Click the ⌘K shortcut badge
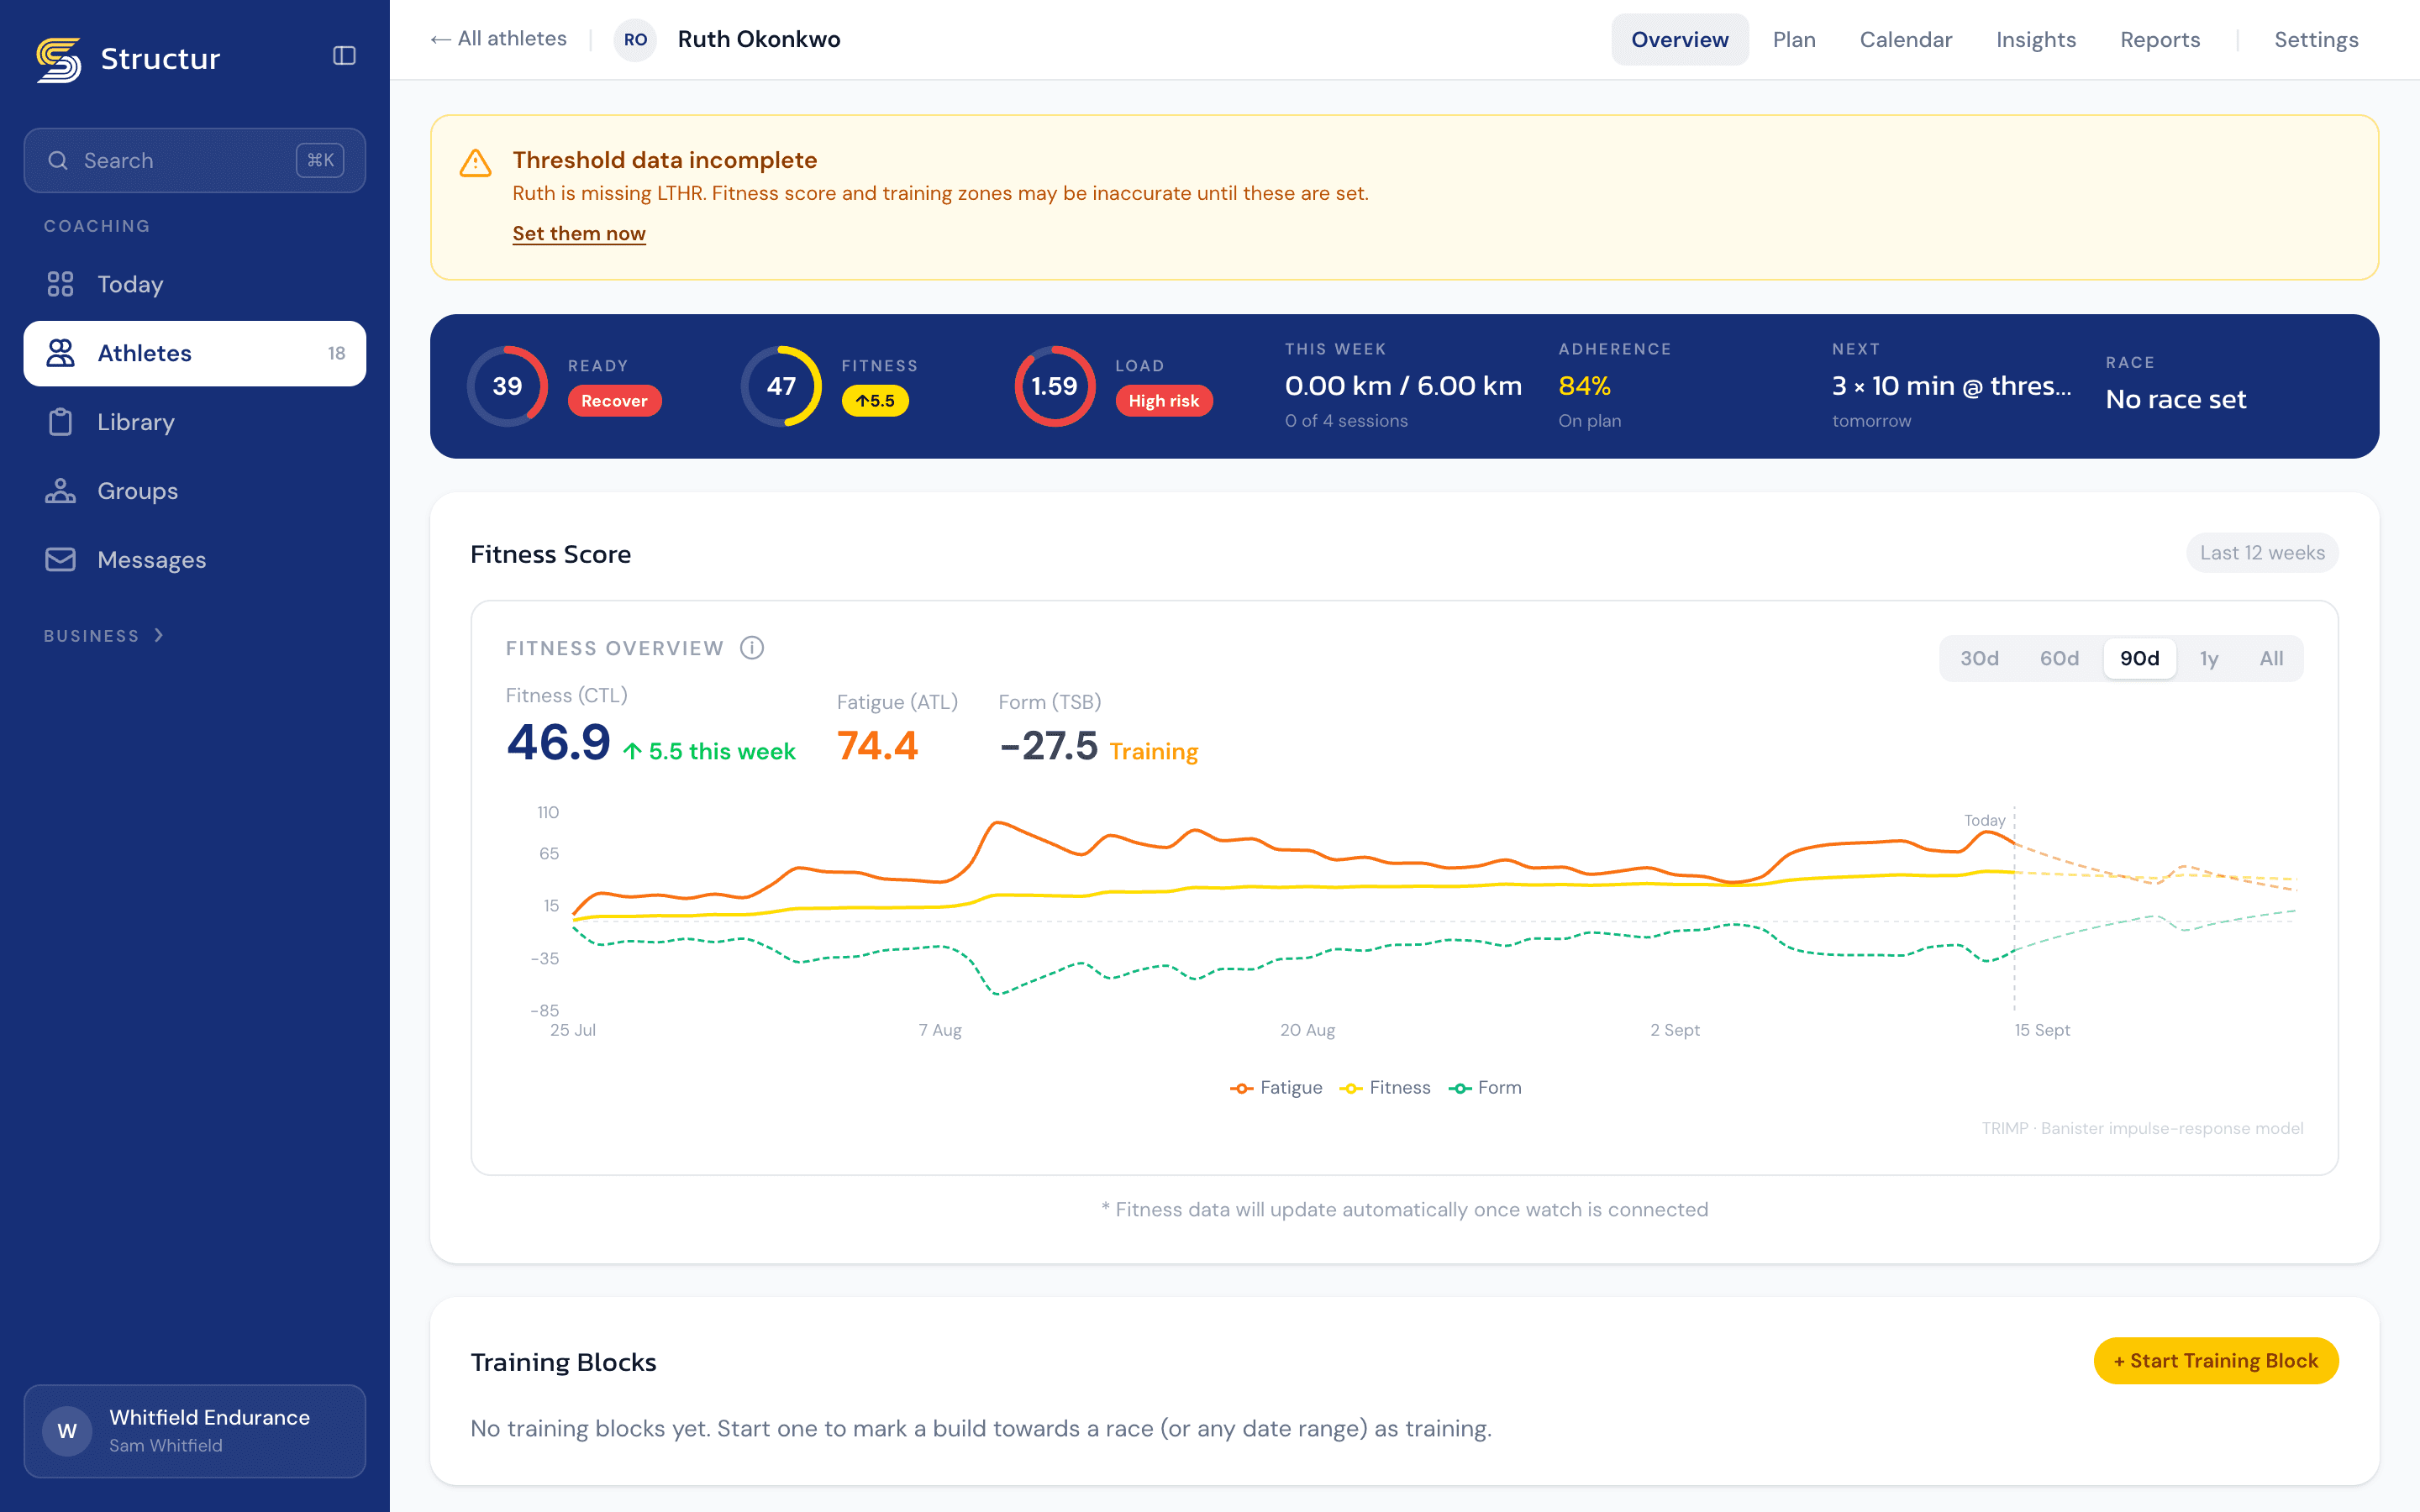This screenshot has width=2420, height=1512. pos(320,160)
